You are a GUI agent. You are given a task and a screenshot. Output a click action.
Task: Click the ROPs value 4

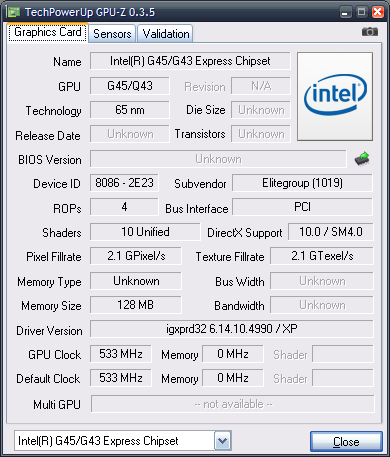(124, 207)
